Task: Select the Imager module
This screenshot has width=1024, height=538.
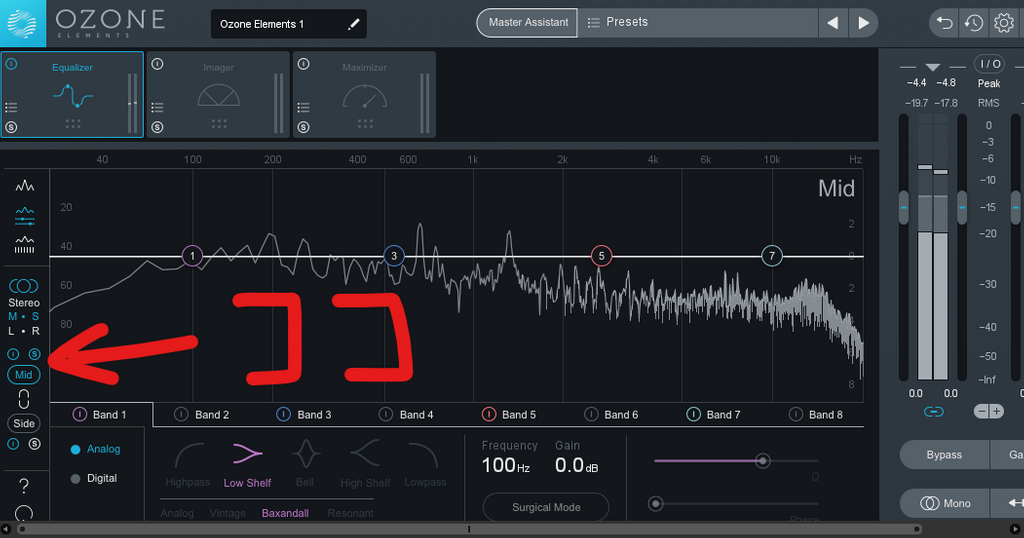Action: [x=218, y=95]
